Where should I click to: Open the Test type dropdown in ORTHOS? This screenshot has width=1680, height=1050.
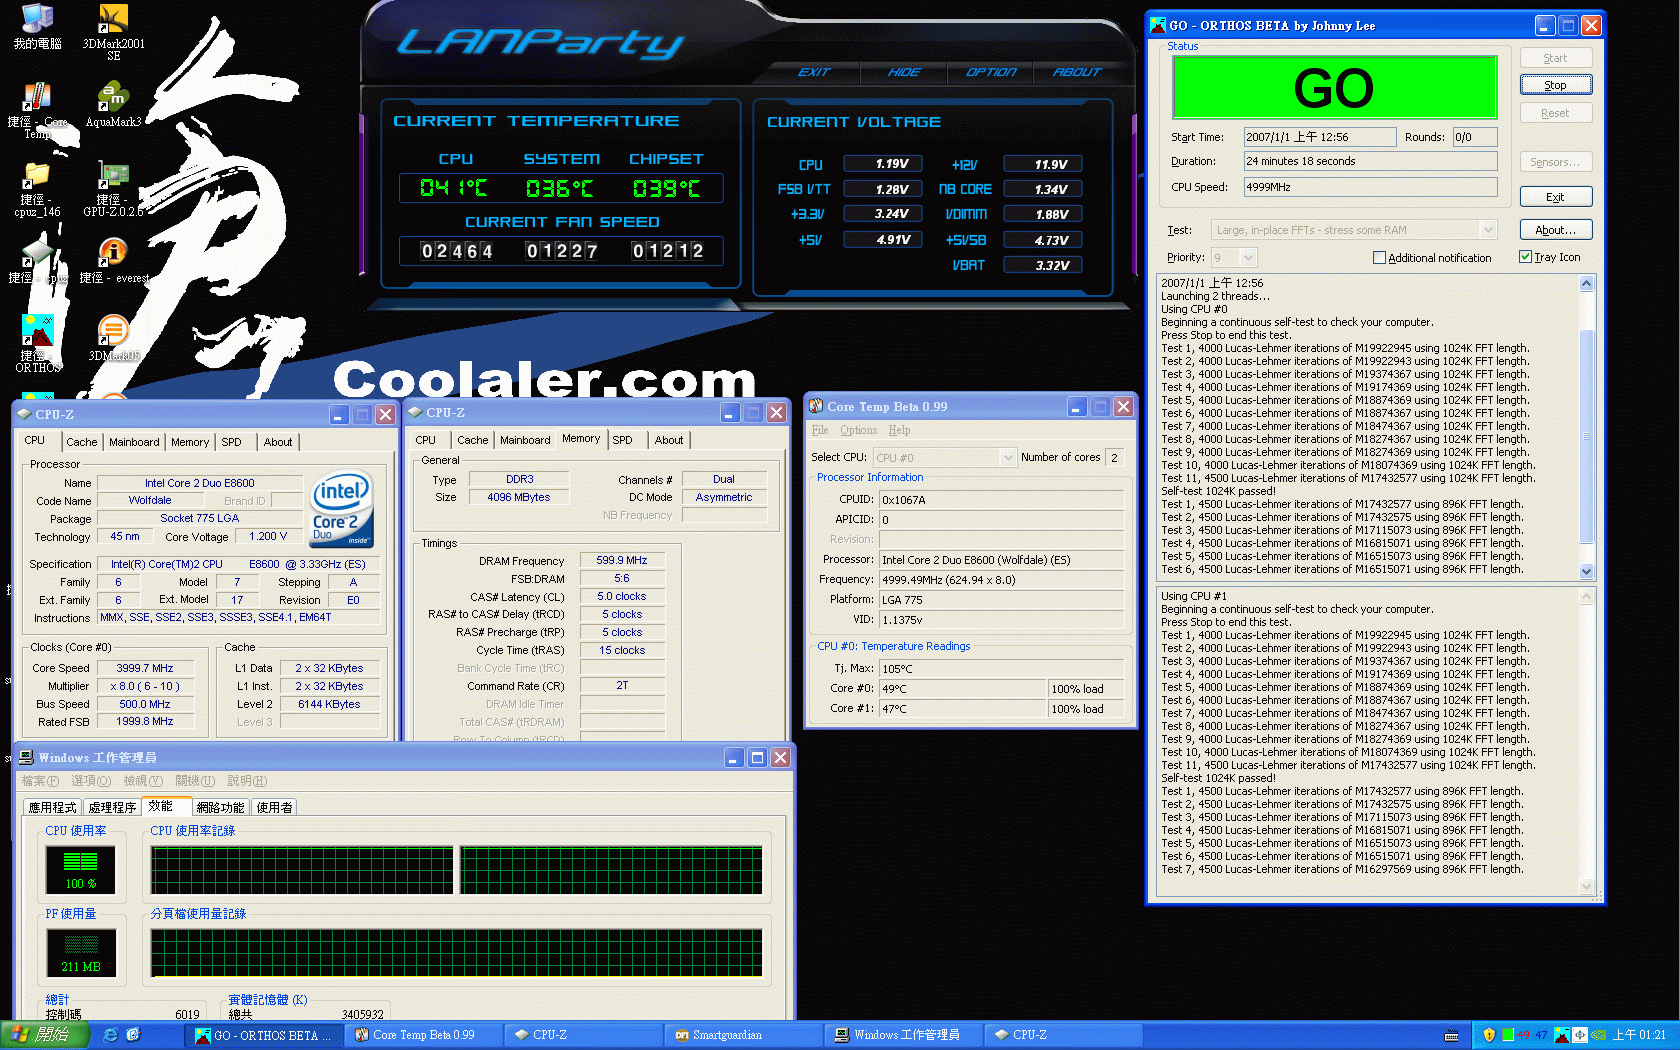click(x=1354, y=230)
